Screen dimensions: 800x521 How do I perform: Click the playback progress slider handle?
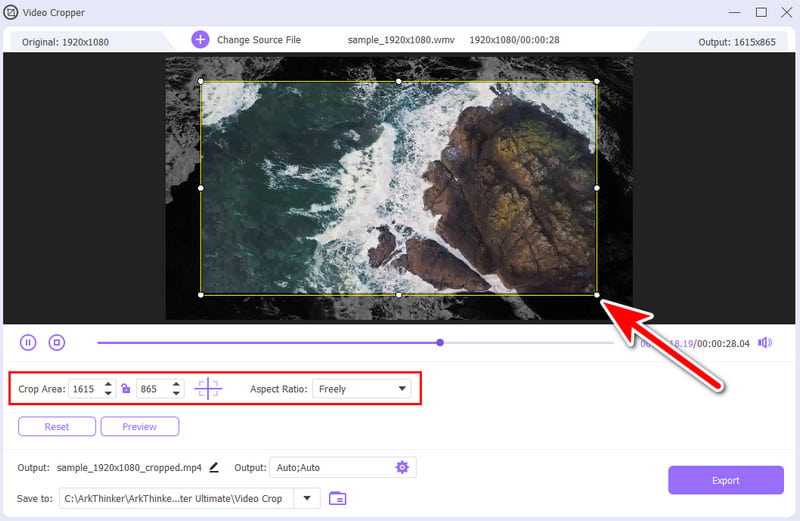coord(440,342)
